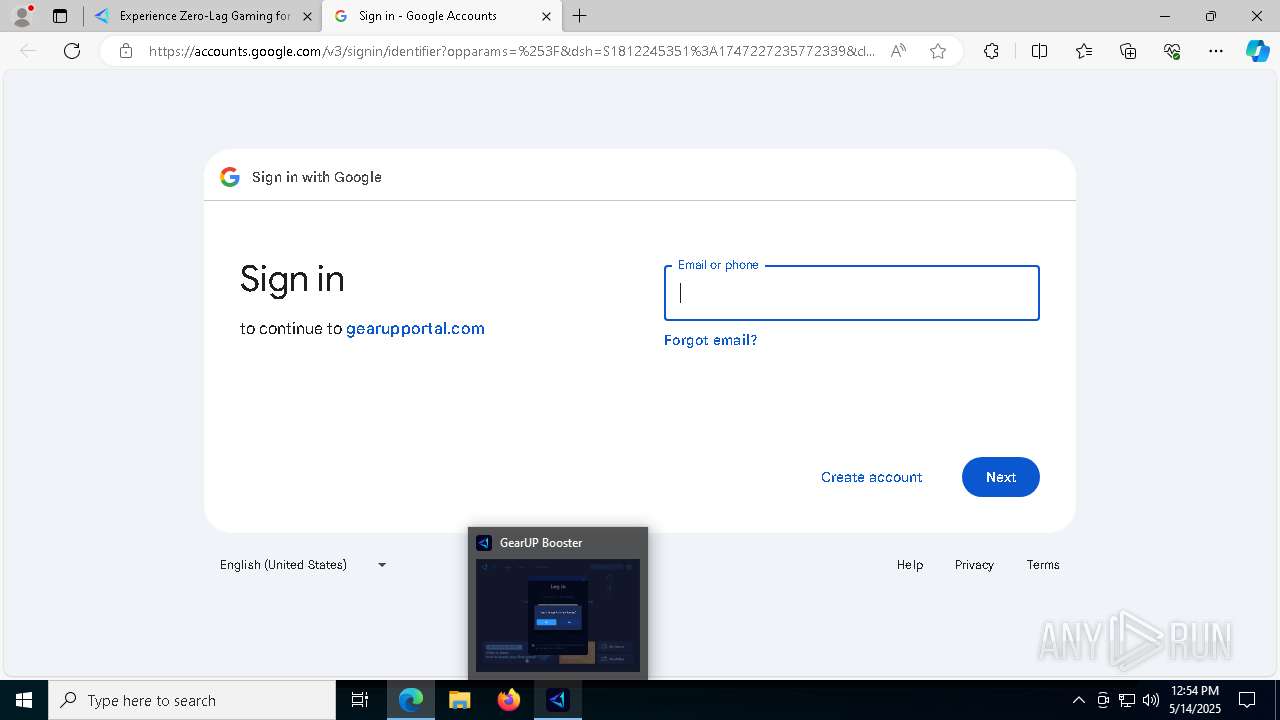Open the clock and date panel
Screen dimensions: 1280x720
click(1195, 700)
